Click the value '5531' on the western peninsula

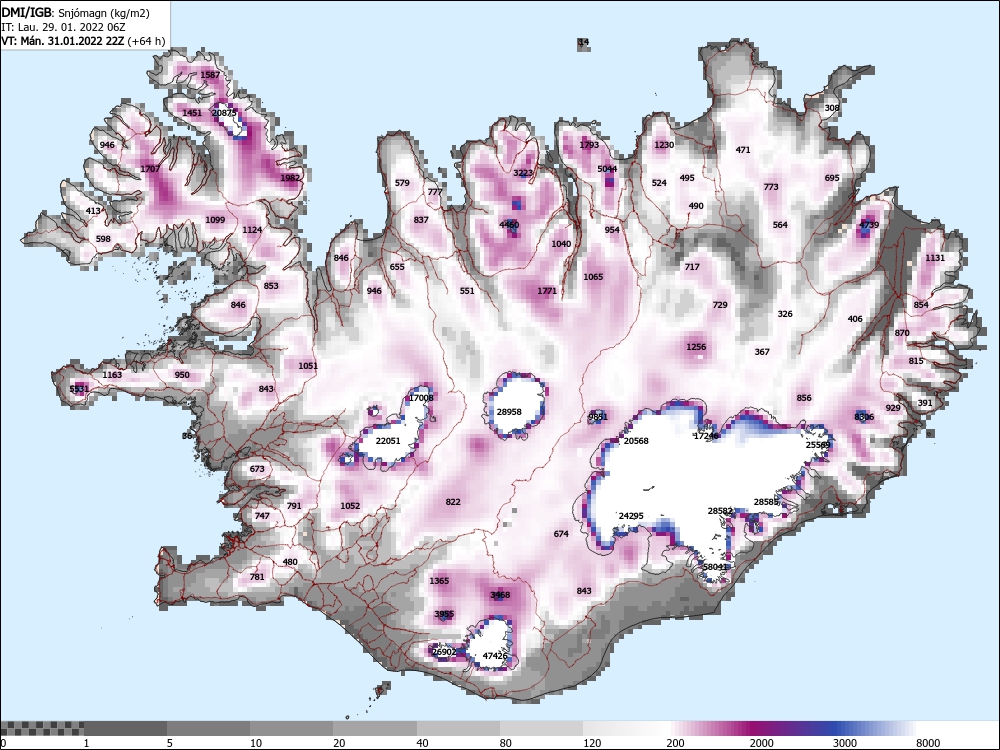click(x=79, y=389)
